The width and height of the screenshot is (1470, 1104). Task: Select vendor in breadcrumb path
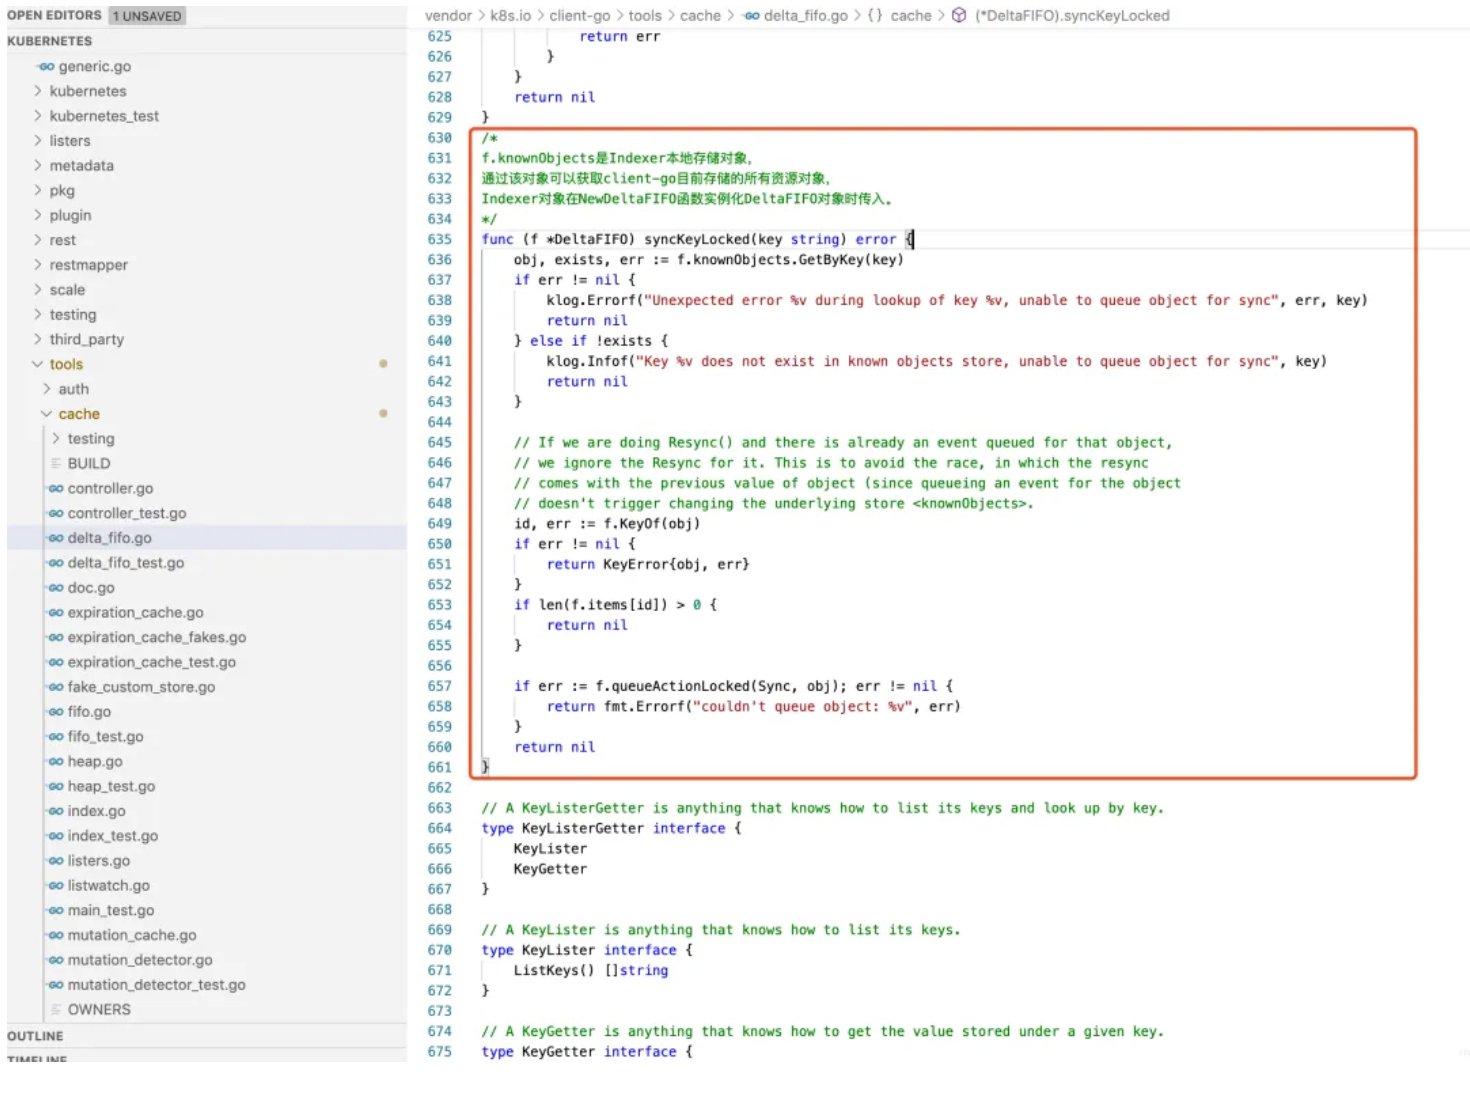pos(447,16)
